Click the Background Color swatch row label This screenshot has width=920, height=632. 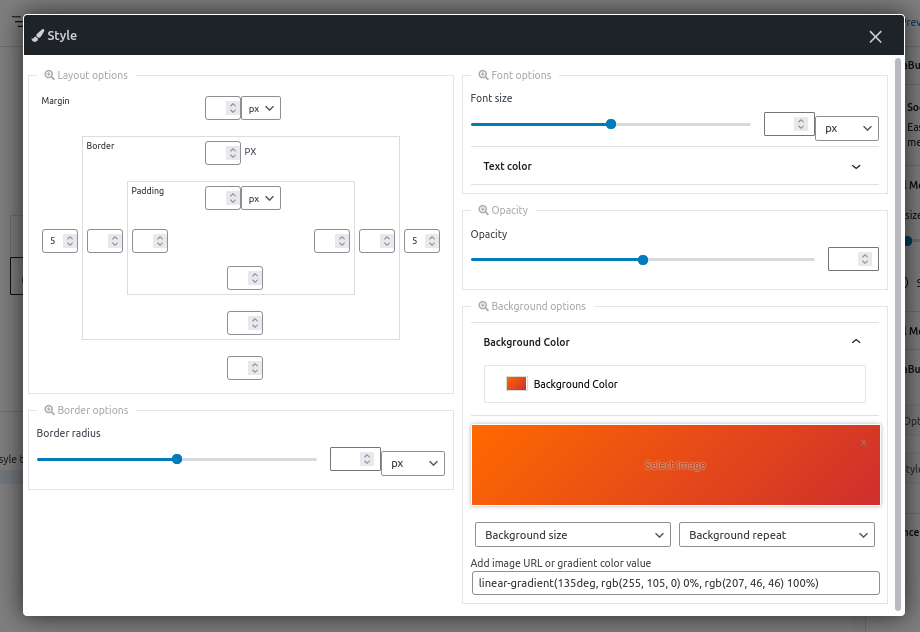[x=575, y=384]
